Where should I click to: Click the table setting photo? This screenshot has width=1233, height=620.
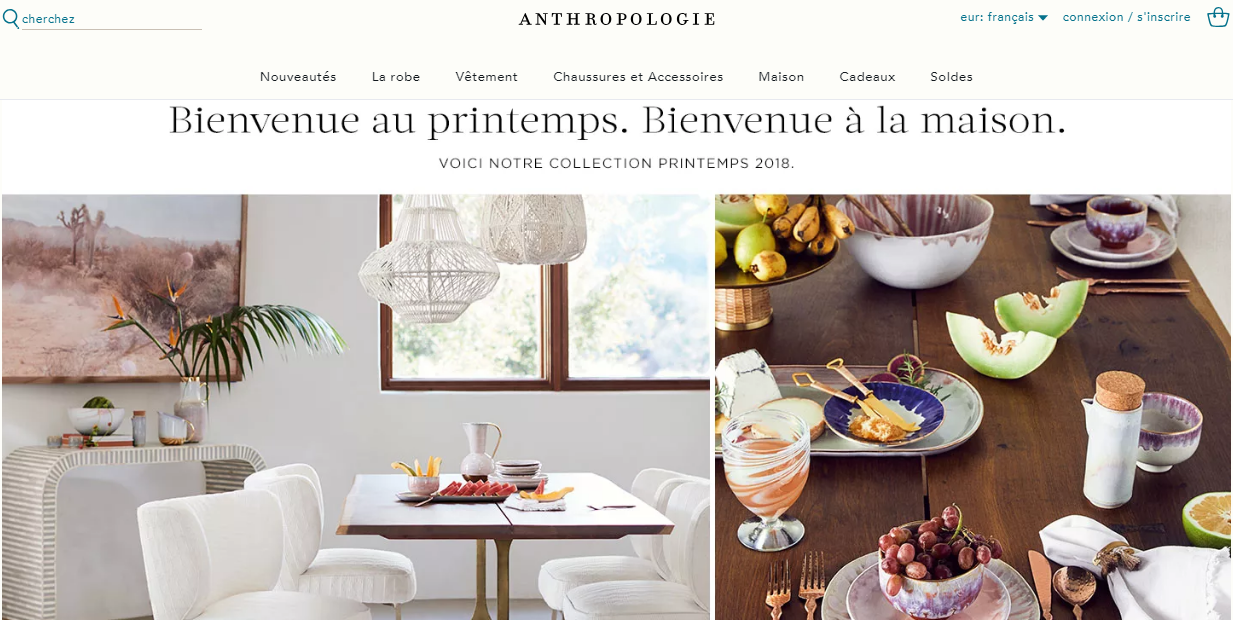pos(973,407)
